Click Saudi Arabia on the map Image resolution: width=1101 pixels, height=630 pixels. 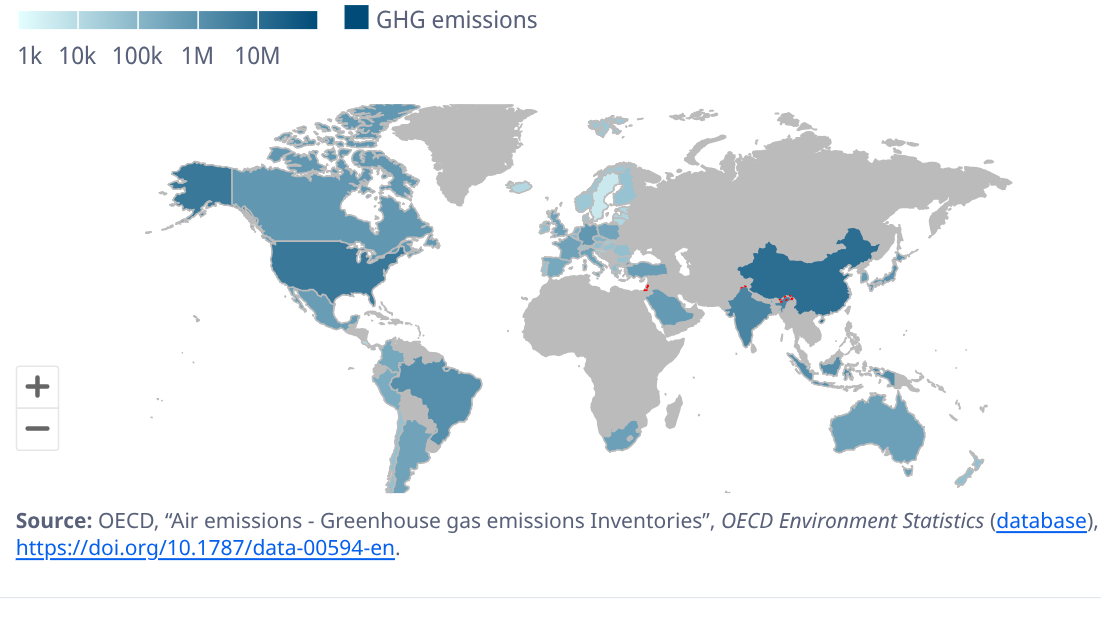coord(670,314)
